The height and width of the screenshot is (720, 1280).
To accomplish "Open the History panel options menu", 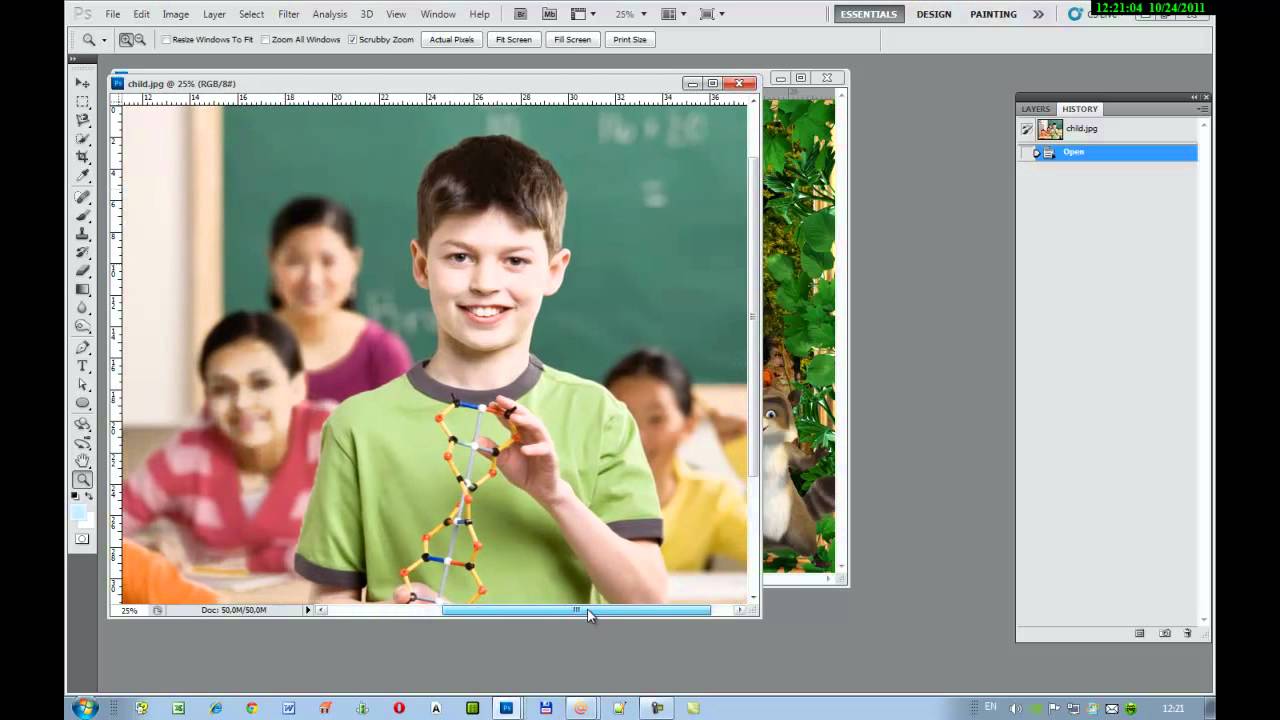I will coord(1203,108).
